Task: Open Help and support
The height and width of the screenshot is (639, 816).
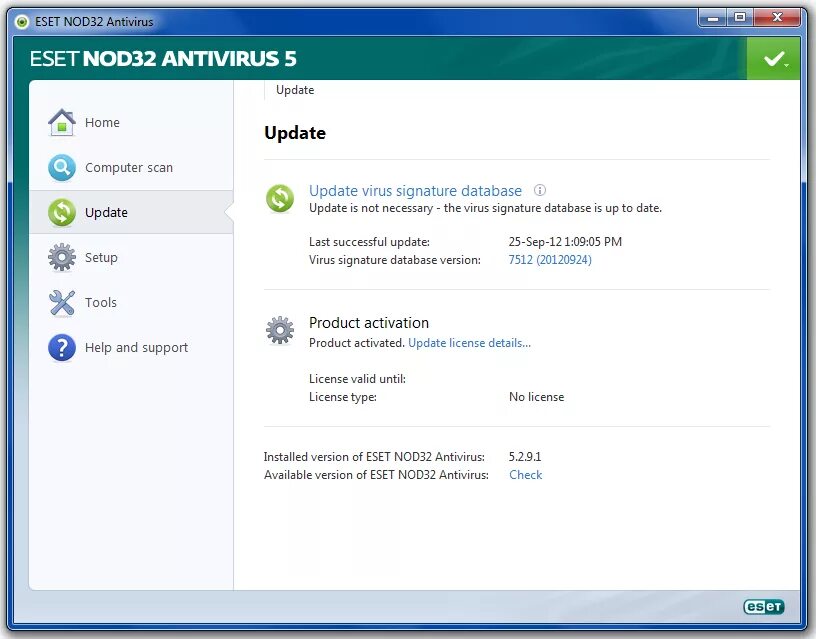Action: pos(131,348)
